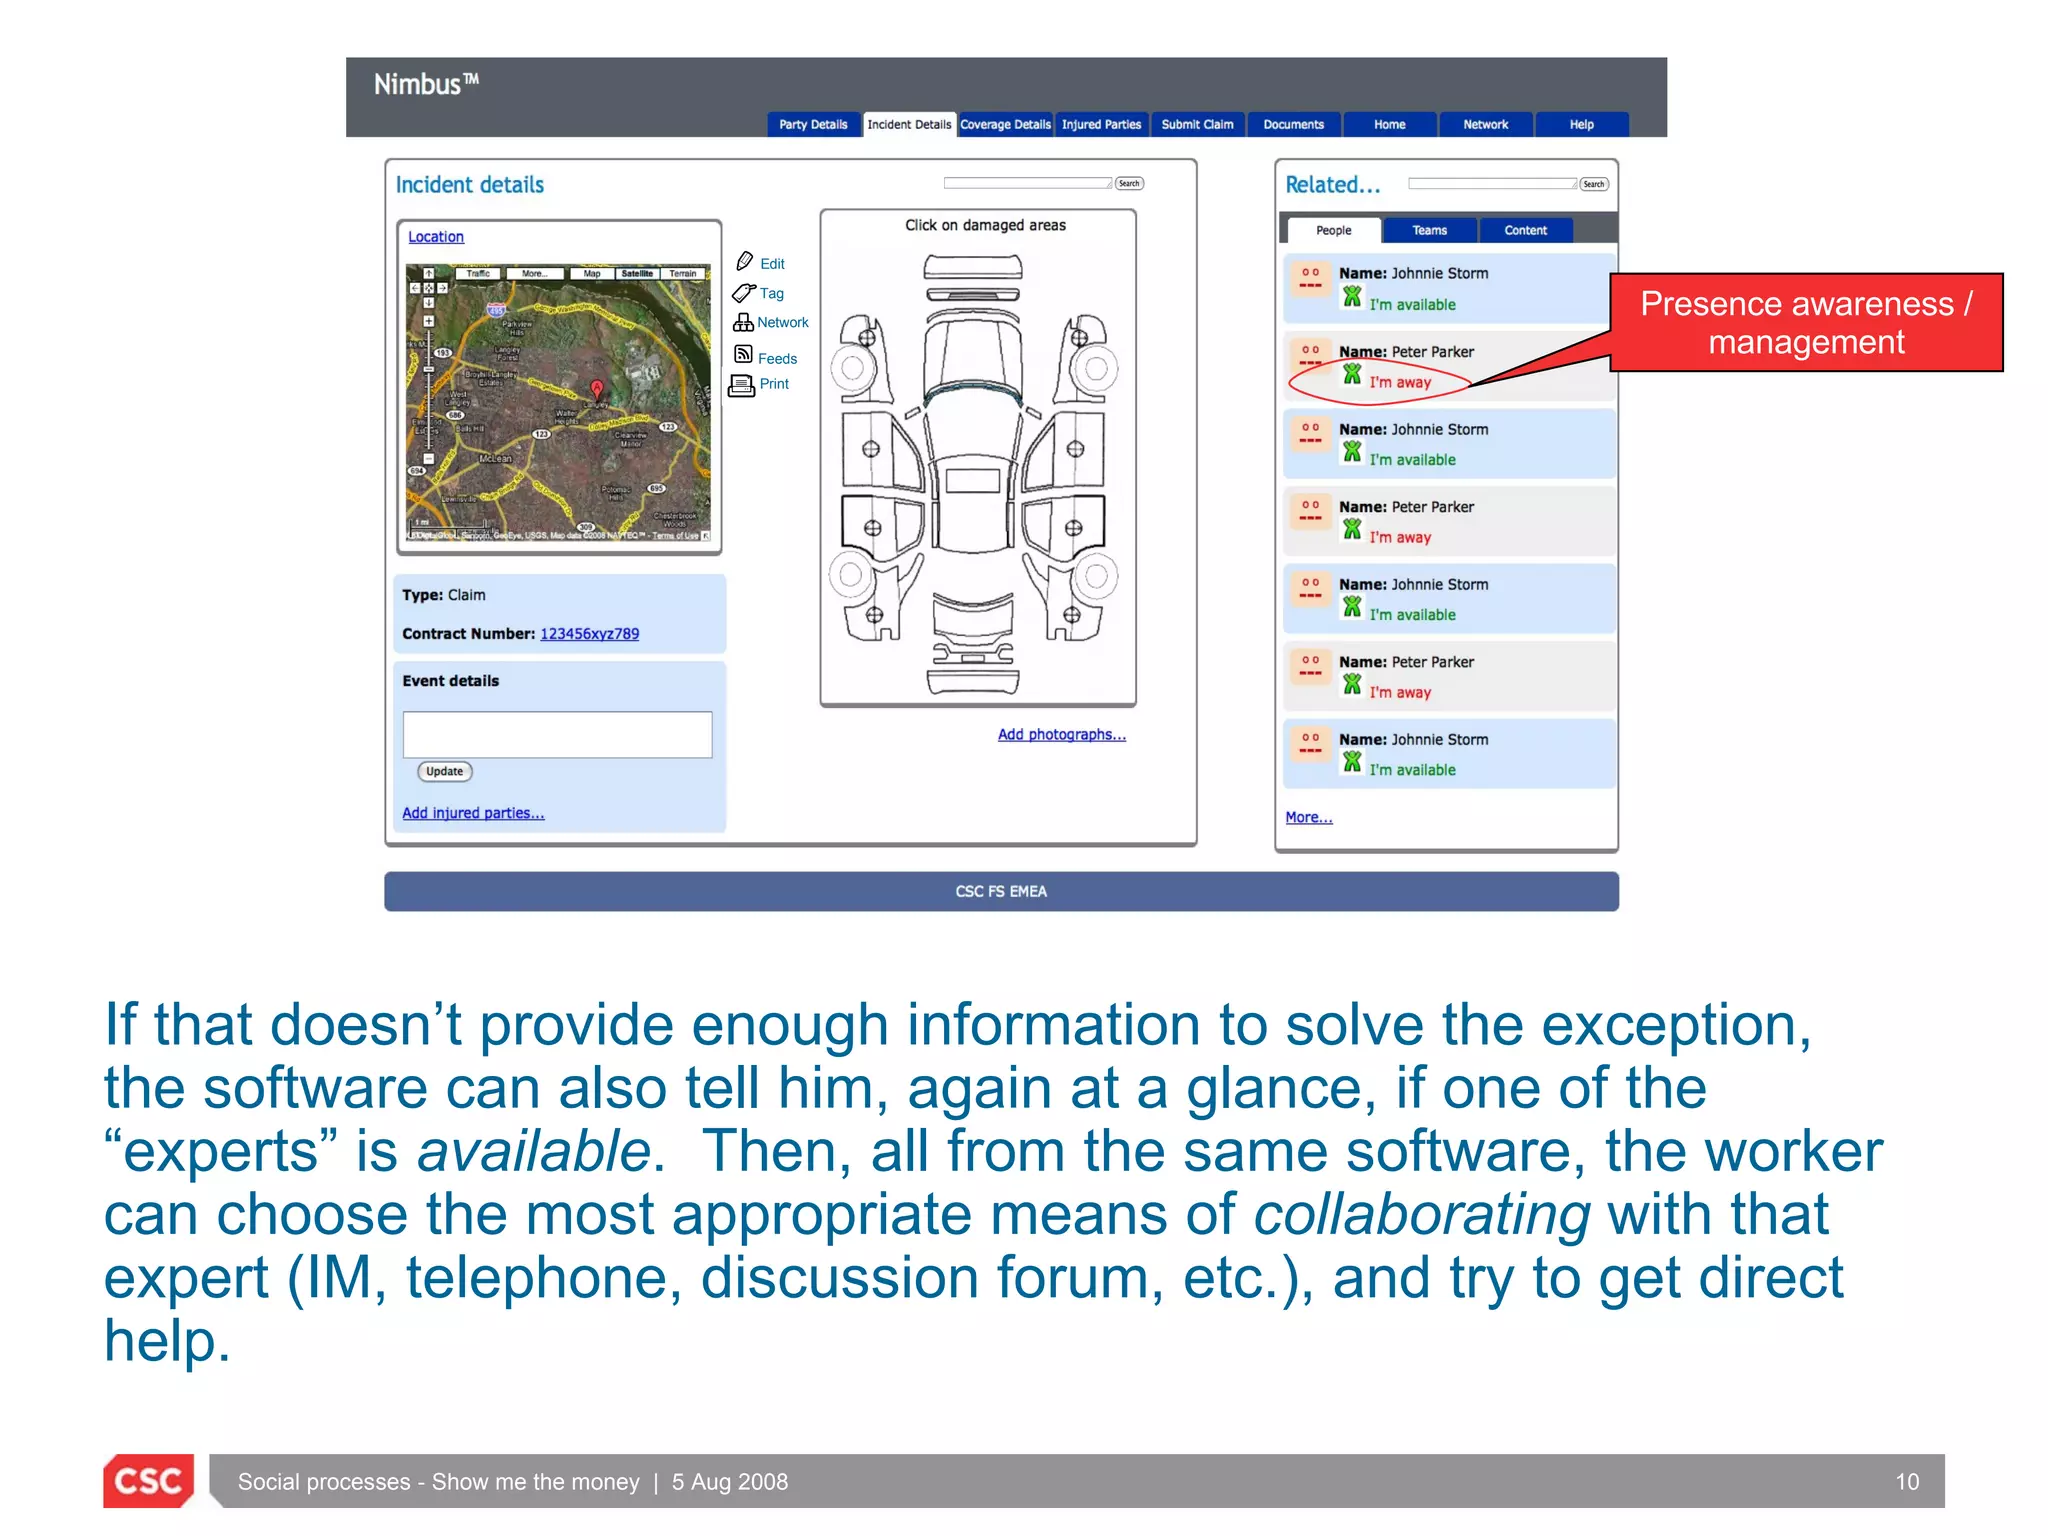Select the Incident Details tab
Viewport: 2048px width, 1536px height.
(x=909, y=125)
